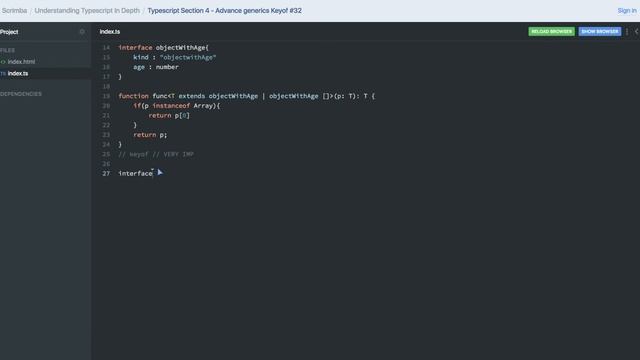640x360 pixels.
Task: Open the Scrimba home breadcrumb link
Action: 14,11
